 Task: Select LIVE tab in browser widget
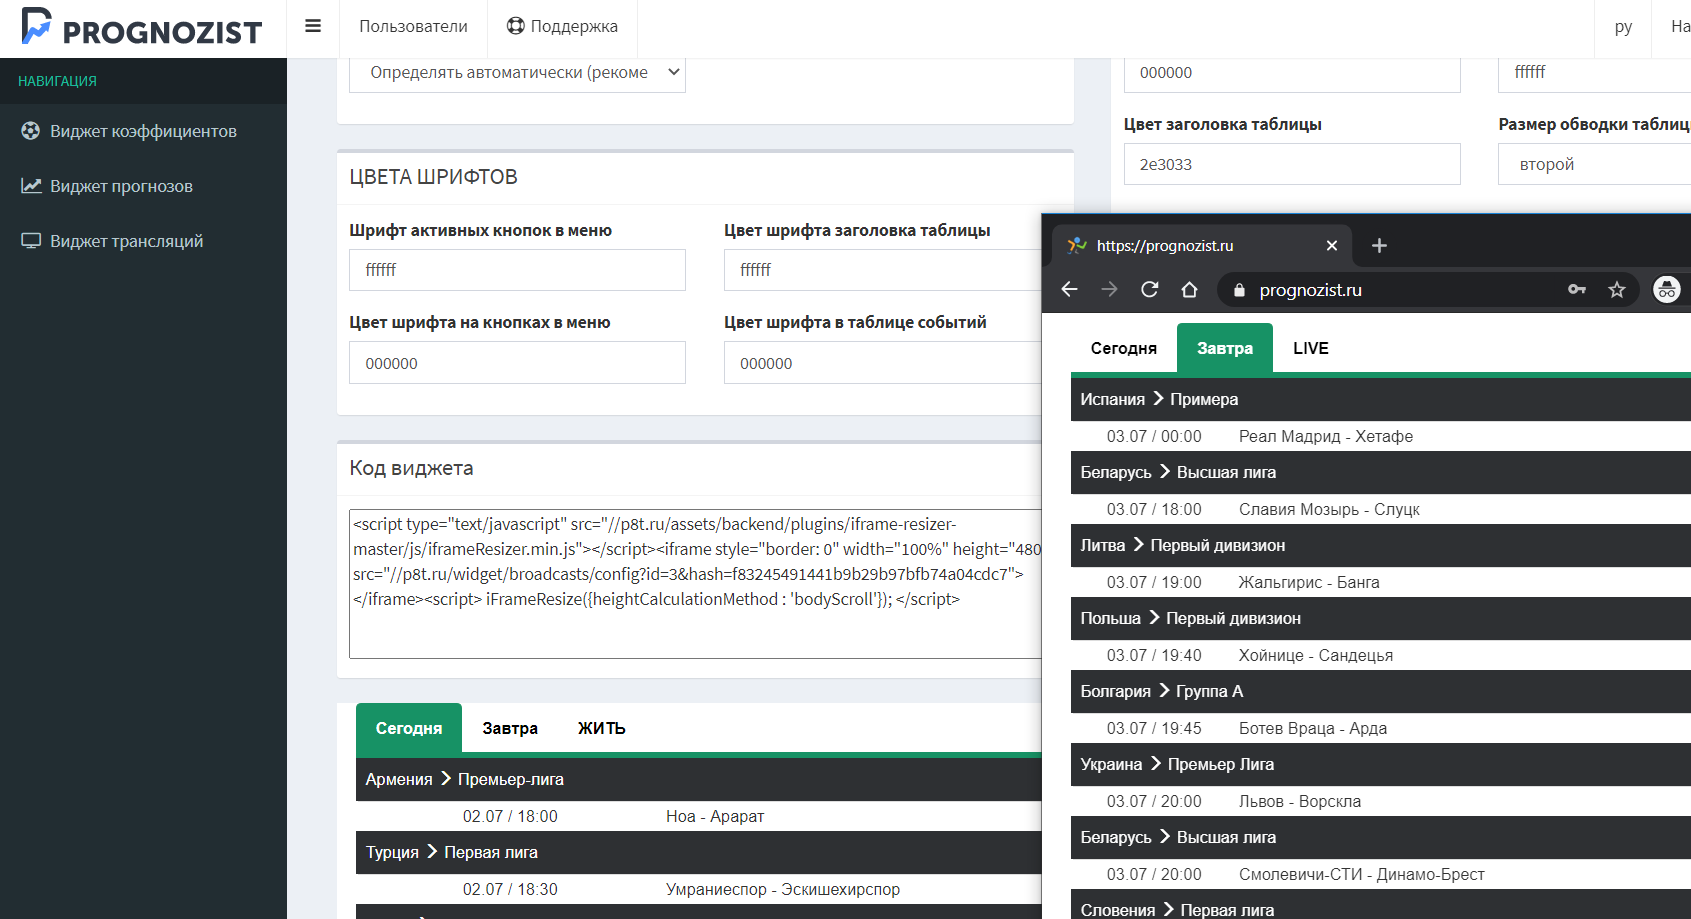(x=1310, y=348)
